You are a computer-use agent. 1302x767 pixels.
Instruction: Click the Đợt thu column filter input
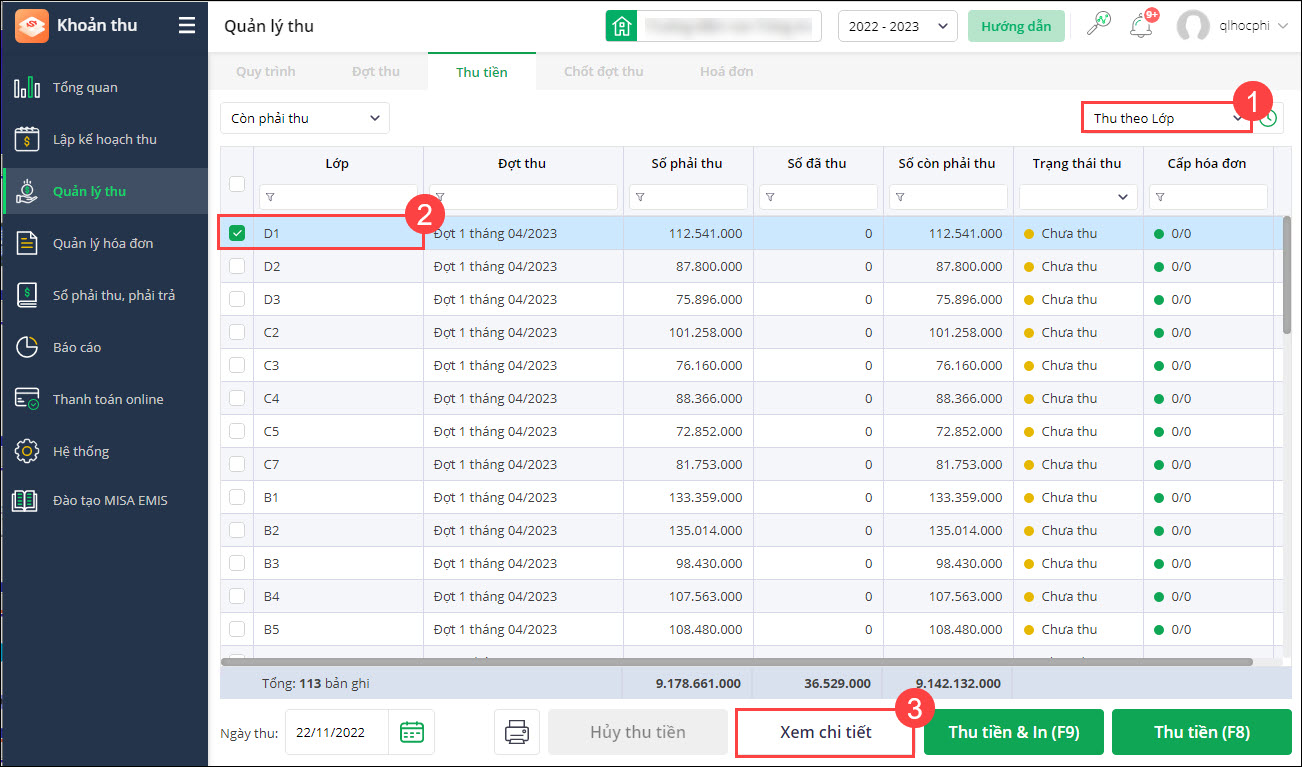pyautogui.click(x=523, y=197)
